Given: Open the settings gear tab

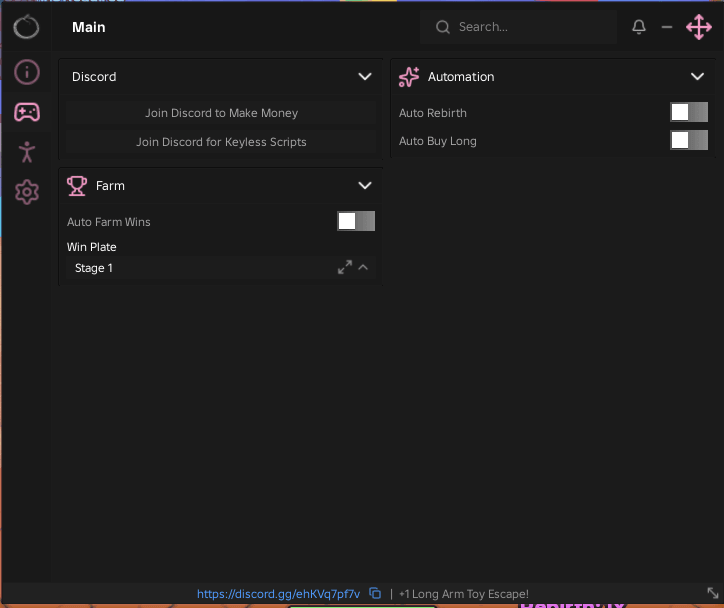Looking at the screenshot, I should [x=27, y=192].
